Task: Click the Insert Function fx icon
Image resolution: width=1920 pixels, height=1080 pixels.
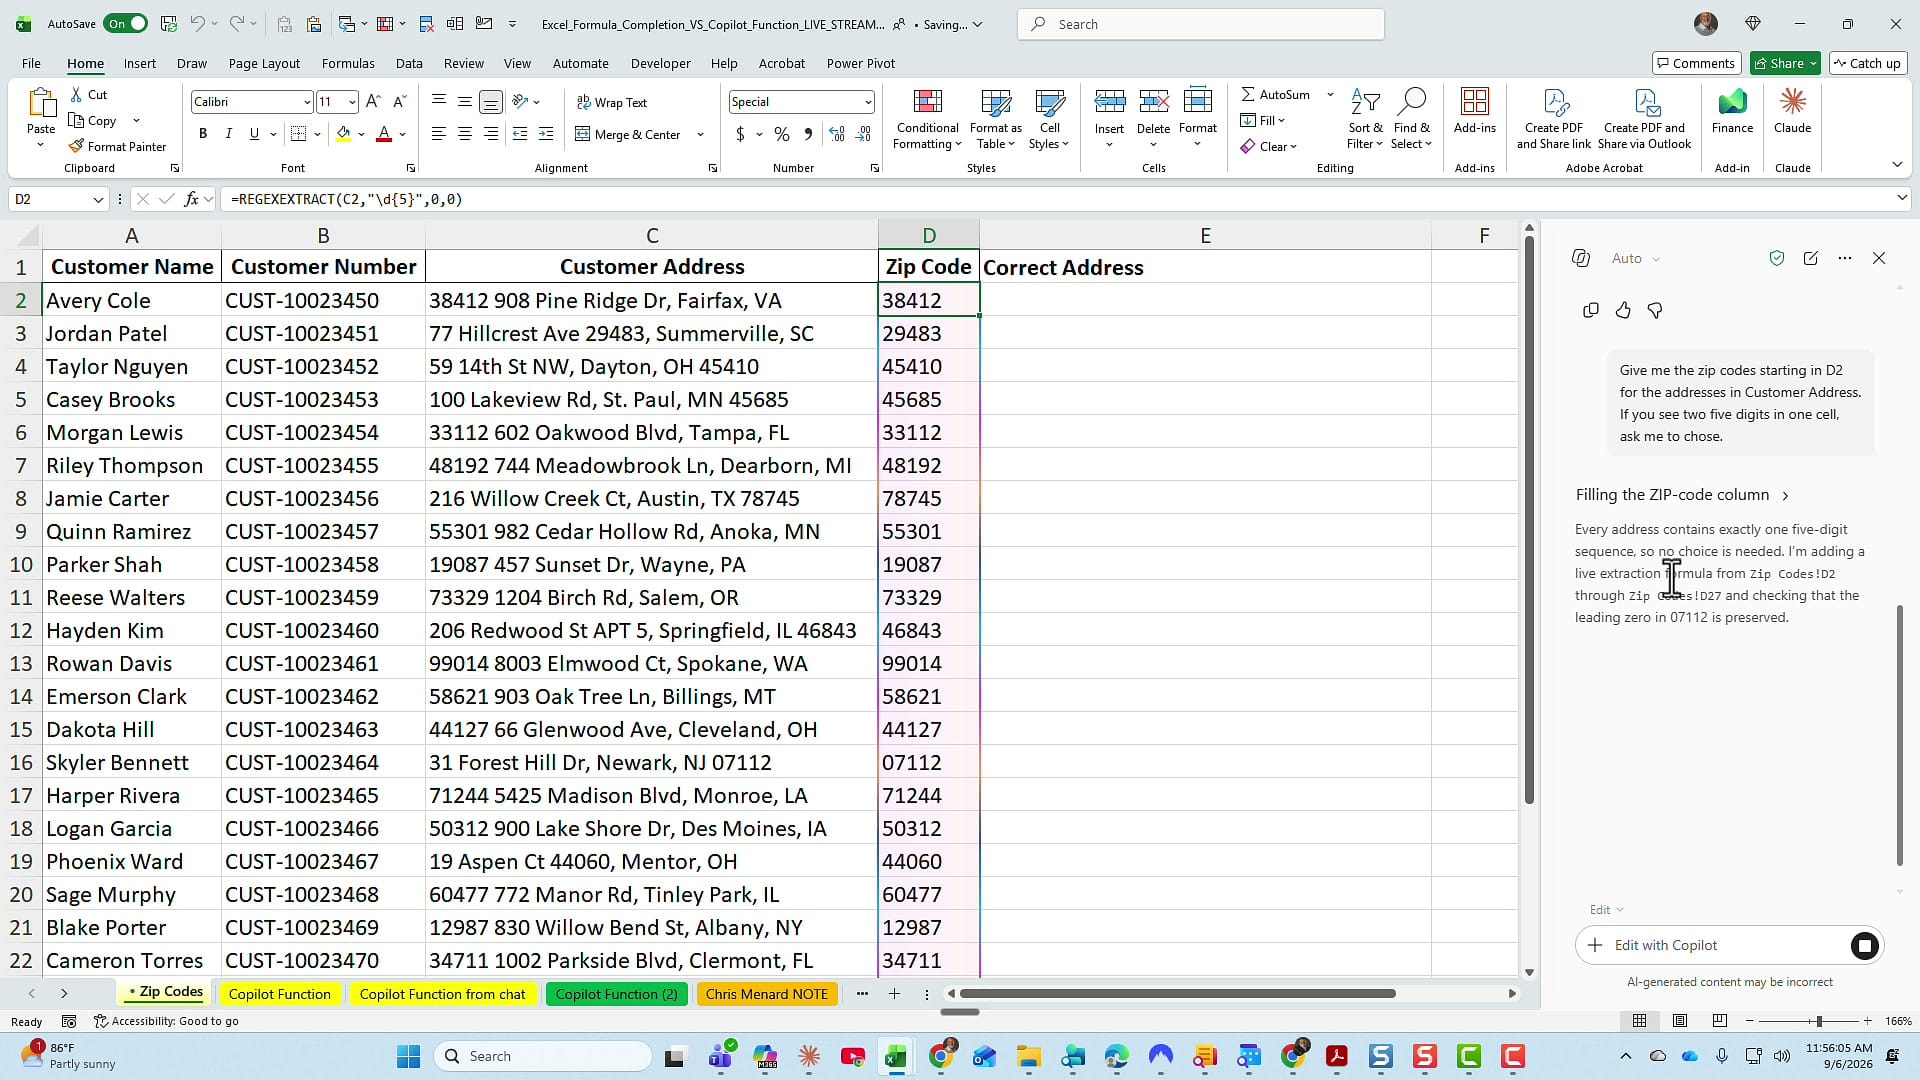Action: [x=191, y=199]
